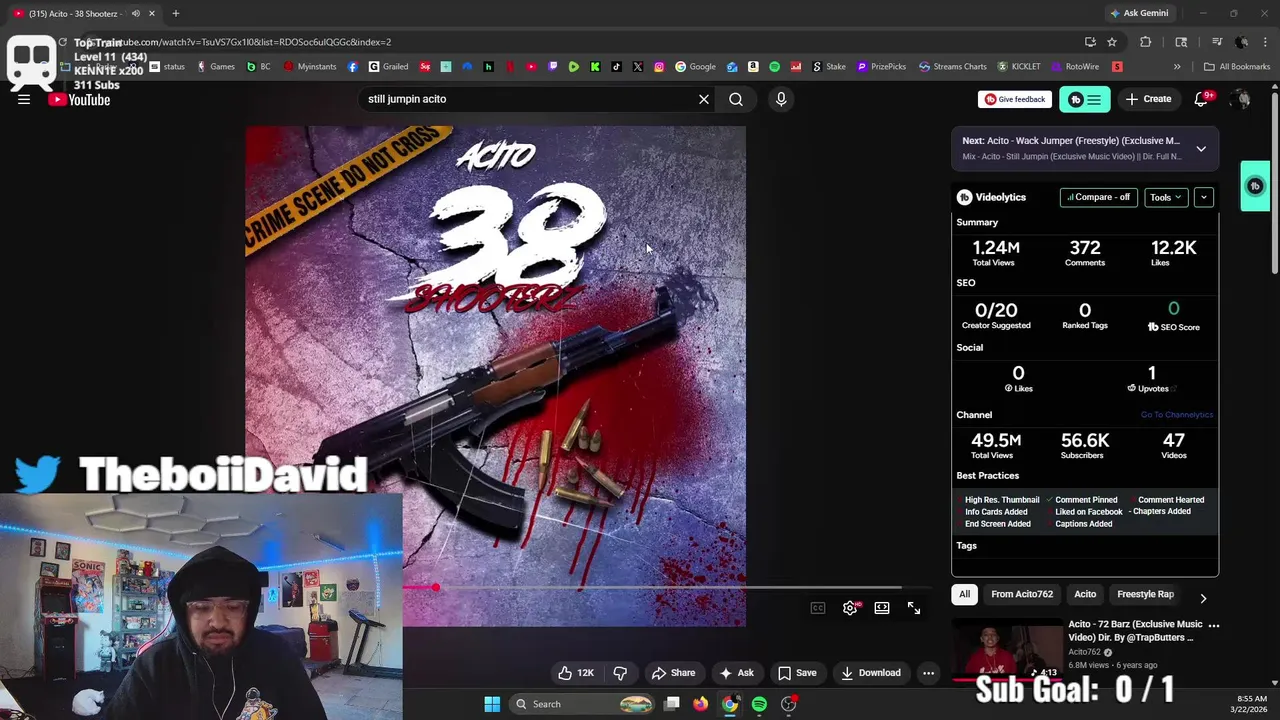Click the Windows taskbar Search box
Image resolution: width=1280 pixels, height=720 pixels.
tap(583, 704)
